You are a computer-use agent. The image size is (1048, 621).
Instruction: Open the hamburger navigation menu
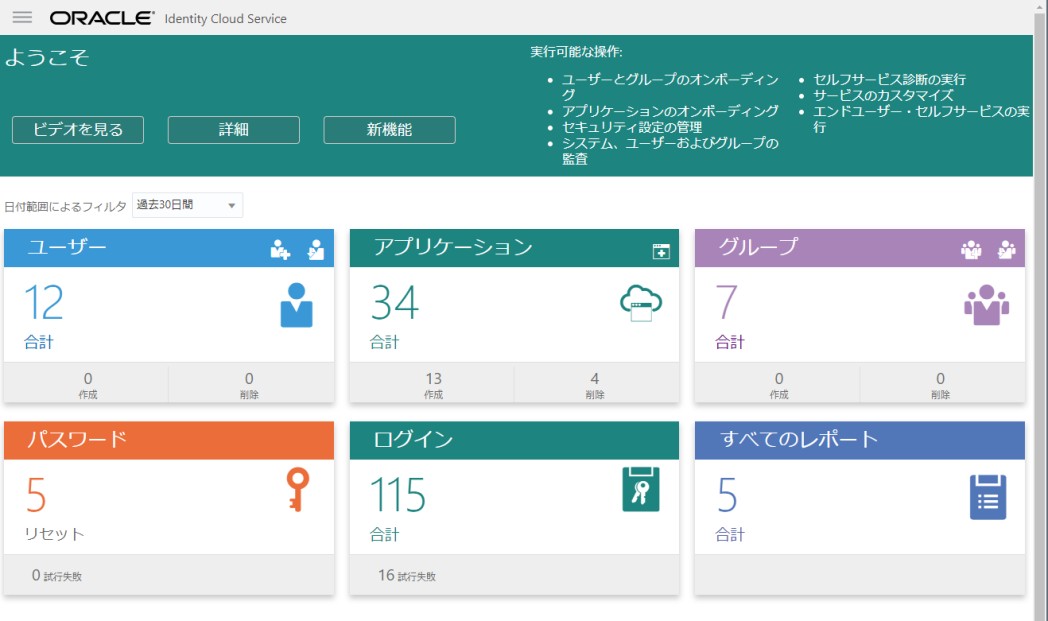[x=22, y=17]
